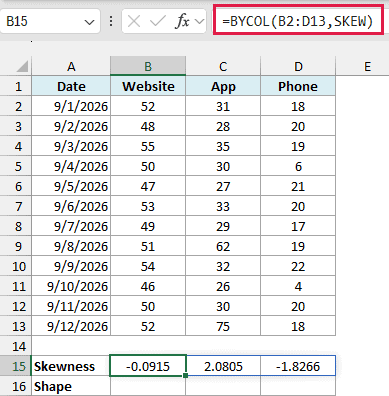Select Website value 46
The height and width of the screenshot is (396, 389).
[148, 286]
